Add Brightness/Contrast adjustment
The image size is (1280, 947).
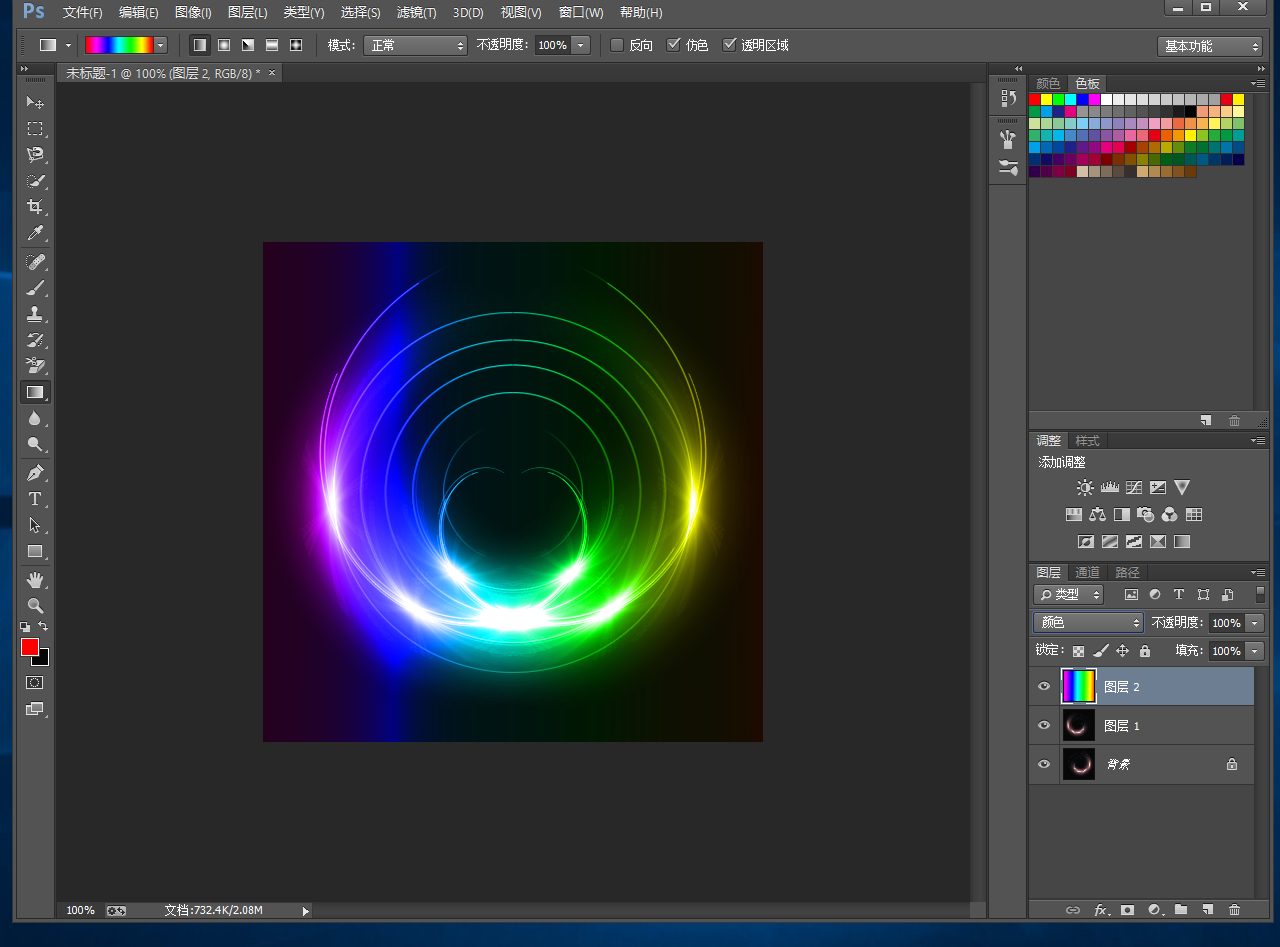(1085, 488)
